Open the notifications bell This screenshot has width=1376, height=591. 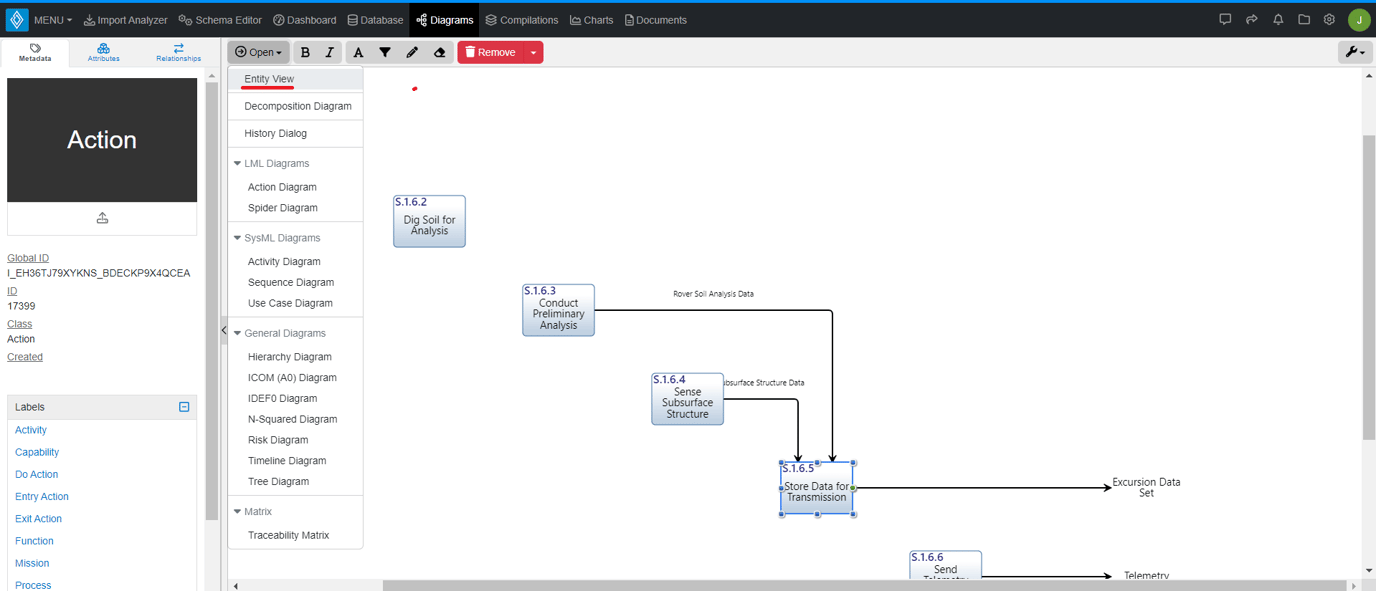pyautogui.click(x=1278, y=19)
